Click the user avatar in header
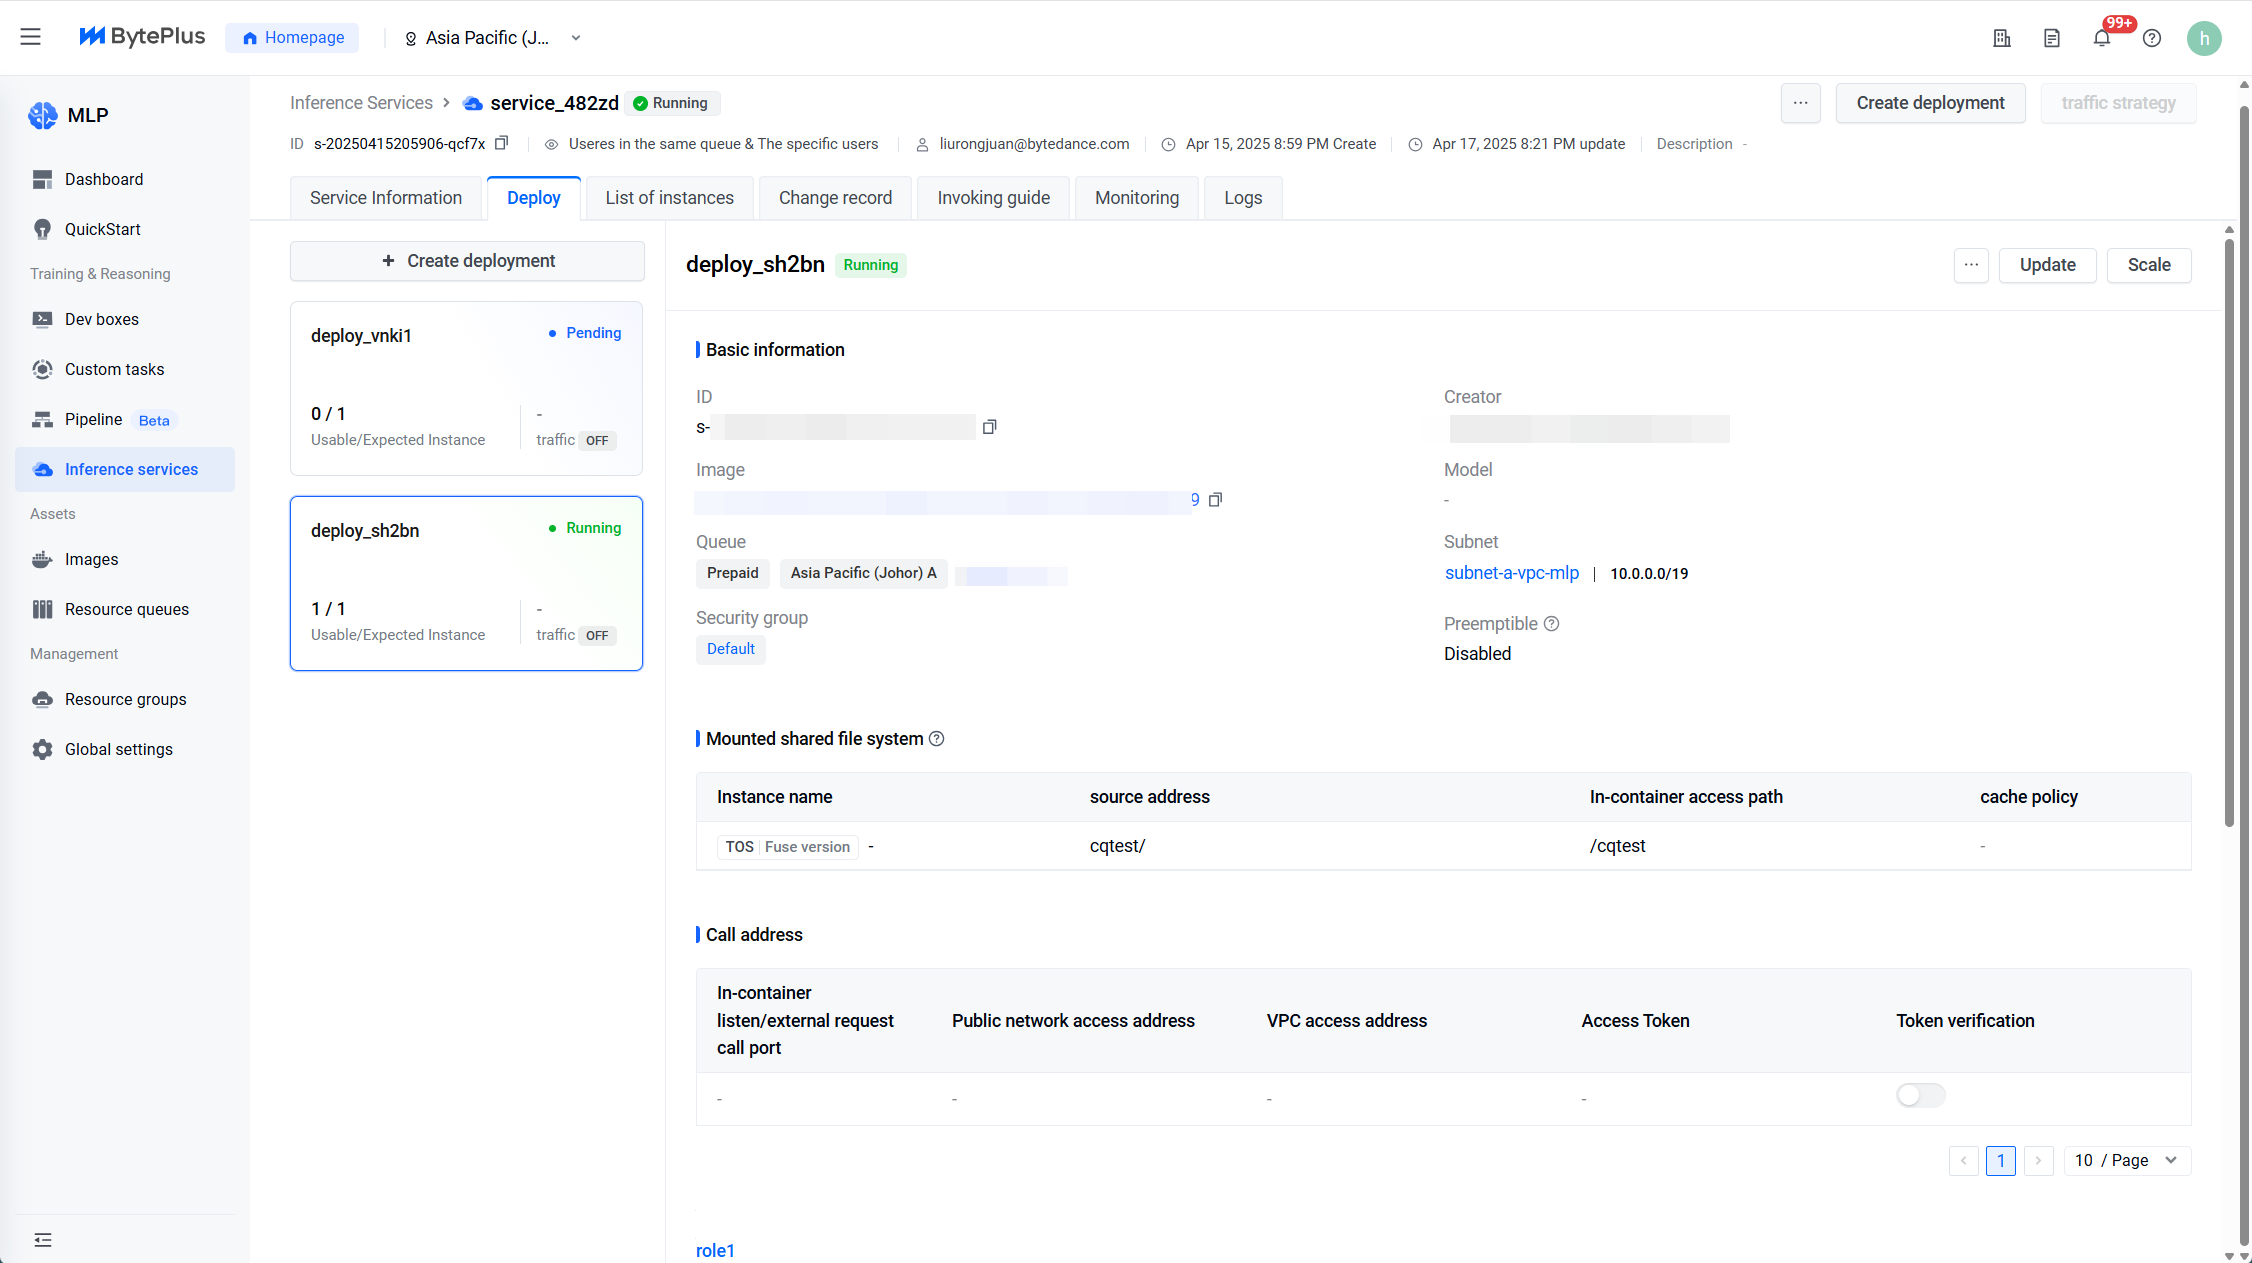The width and height of the screenshot is (2252, 1263). click(x=2204, y=38)
